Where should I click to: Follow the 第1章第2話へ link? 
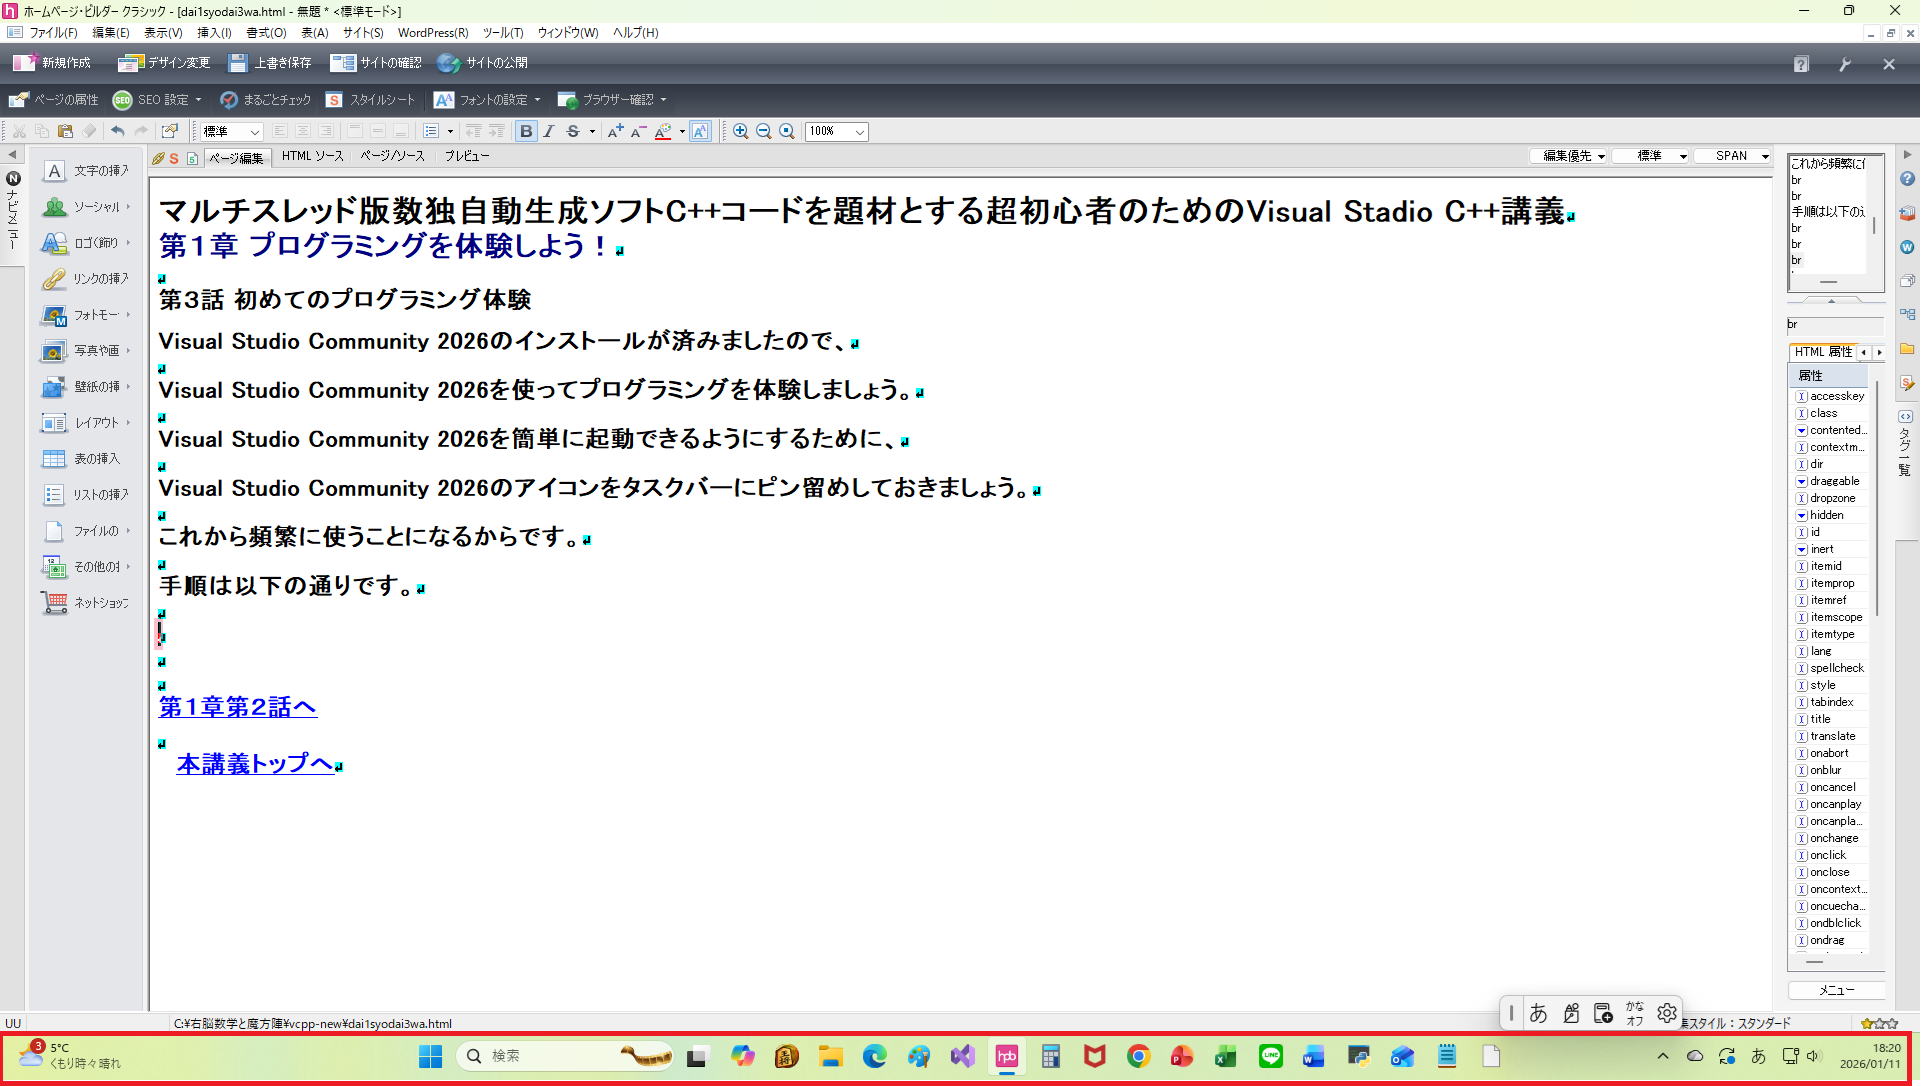pos(238,708)
